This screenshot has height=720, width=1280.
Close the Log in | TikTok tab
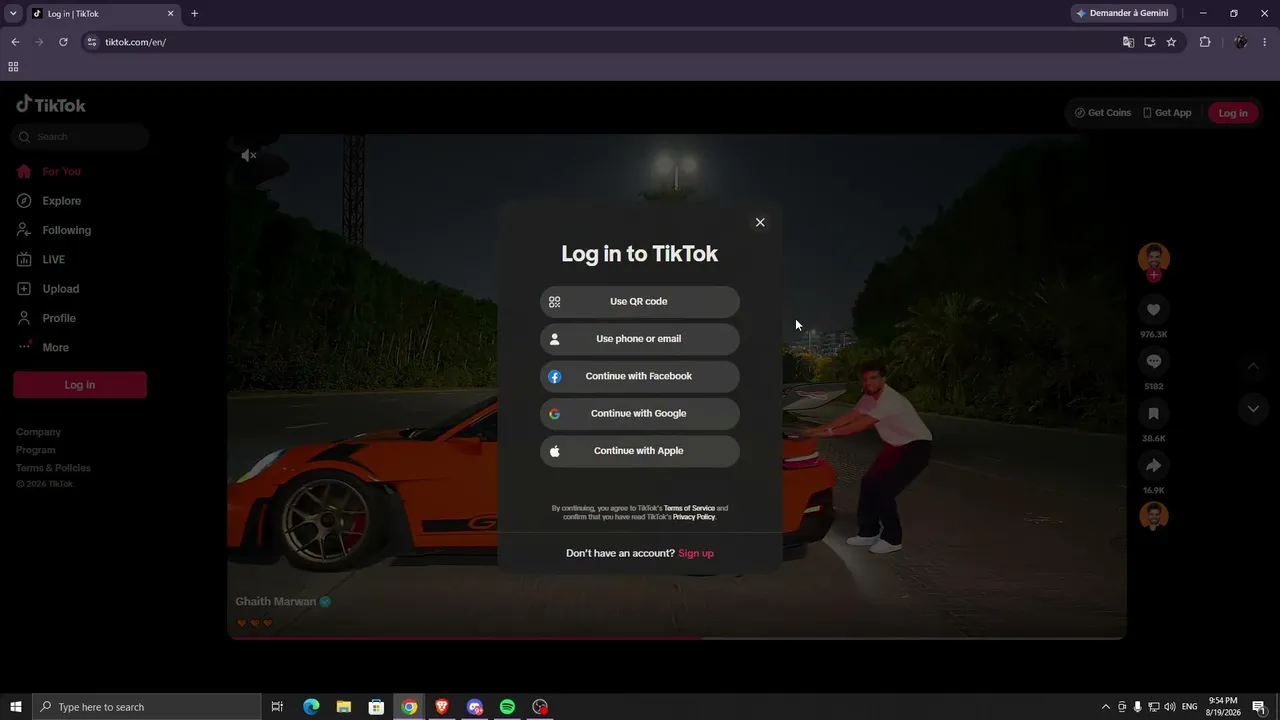pos(170,14)
